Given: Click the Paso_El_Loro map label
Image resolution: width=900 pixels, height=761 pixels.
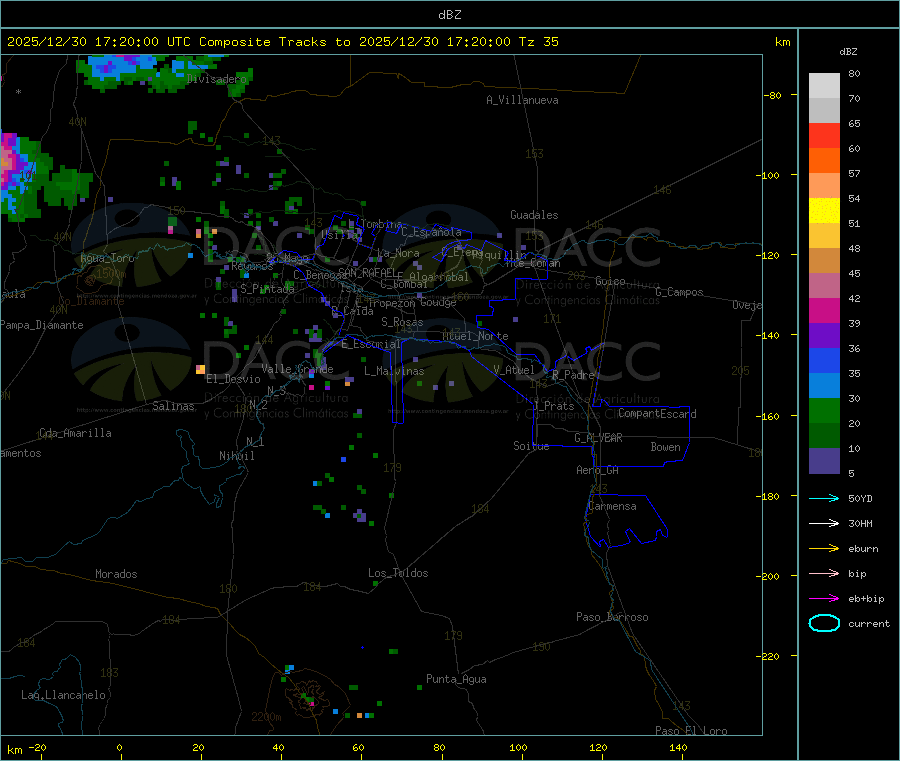Looking at the screenshot, I should (691, 731).
